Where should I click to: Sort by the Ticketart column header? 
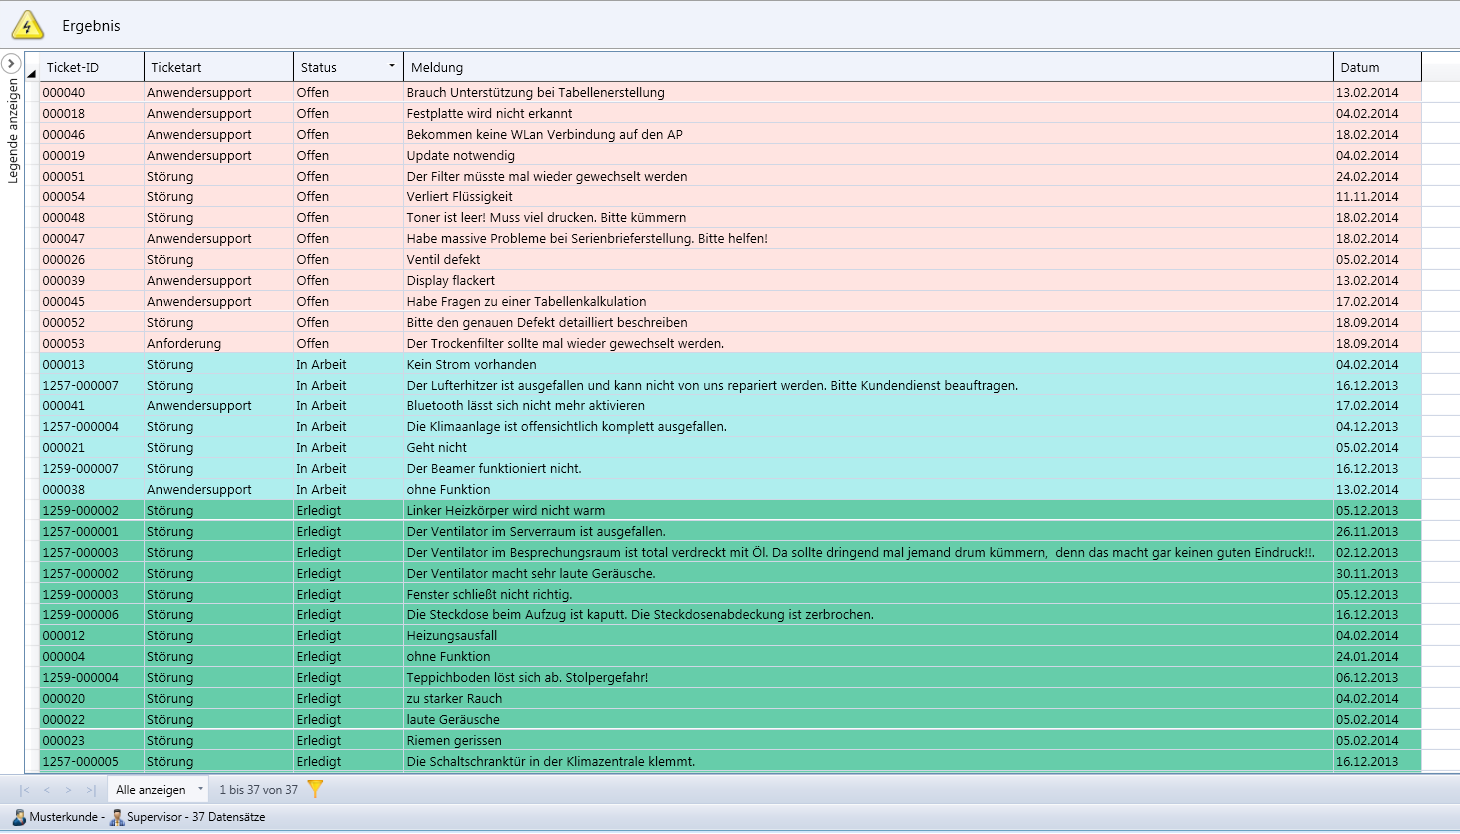pos(219,67)
